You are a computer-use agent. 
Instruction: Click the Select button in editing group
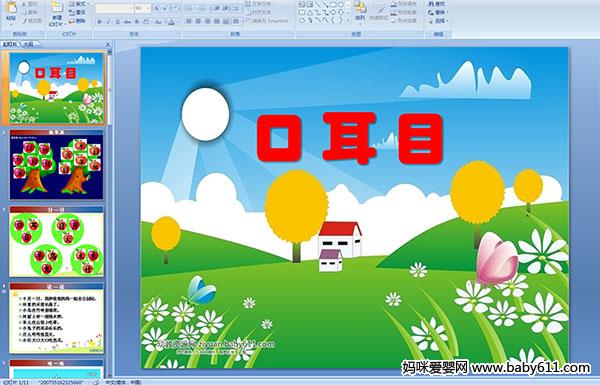pyautogui.click(x=437, y=21)
